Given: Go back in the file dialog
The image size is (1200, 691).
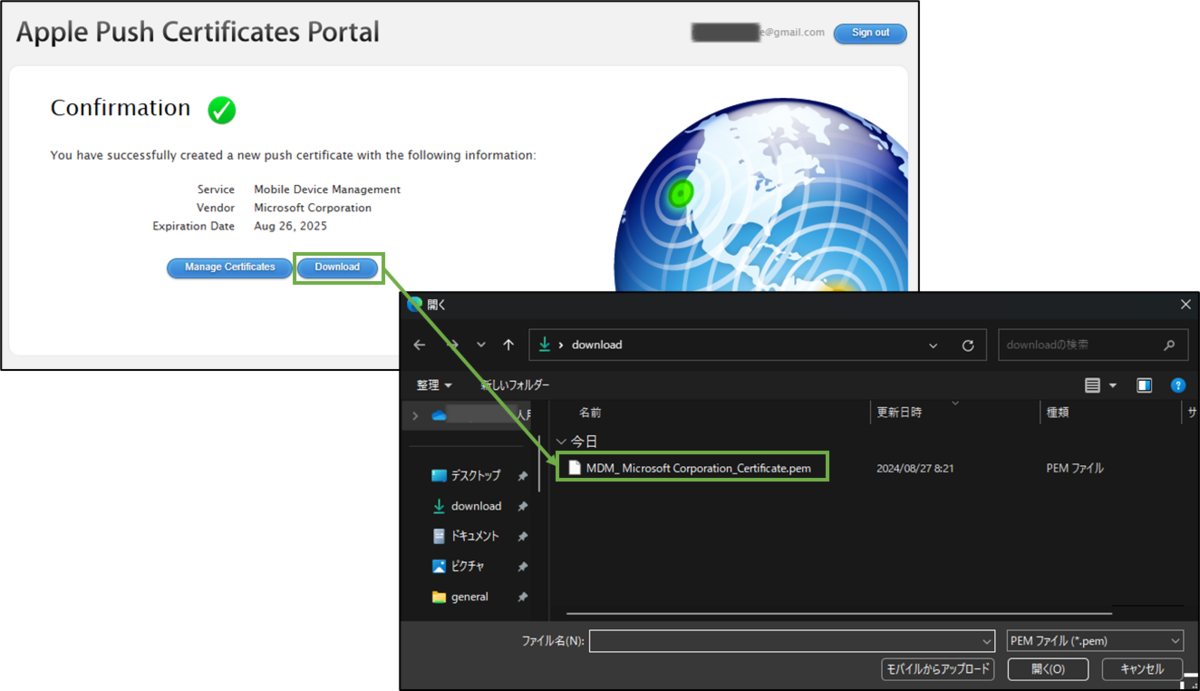Looking at the screenshot, I should (419, 345).
